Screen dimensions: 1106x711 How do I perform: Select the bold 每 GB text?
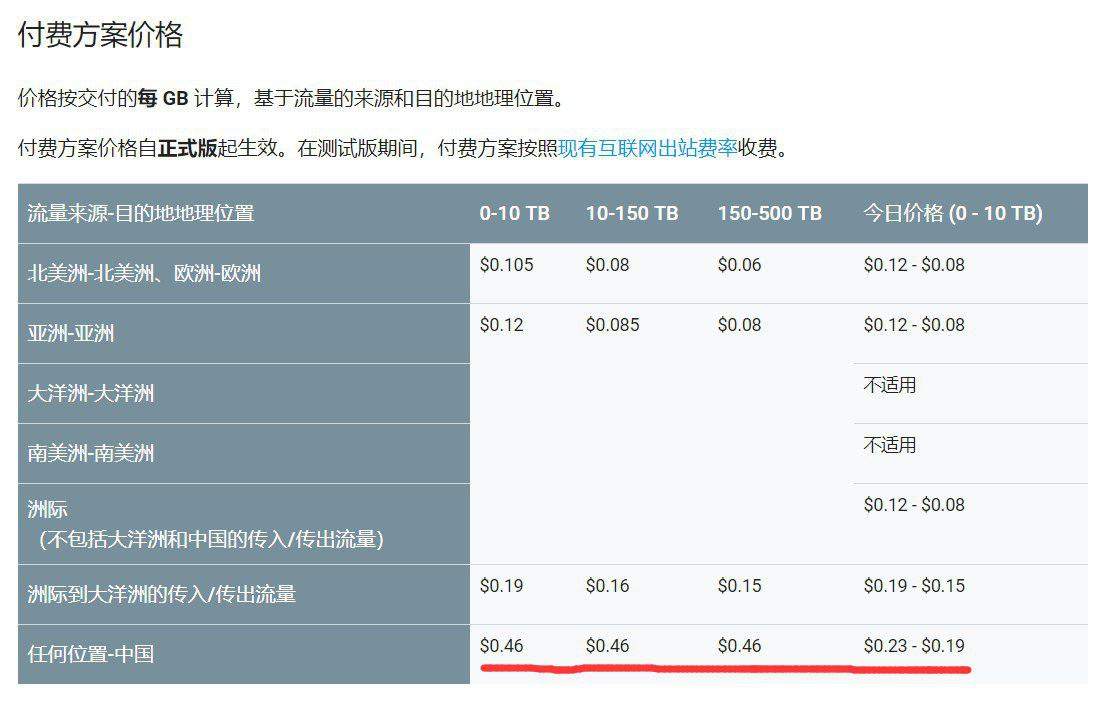point(163,98)
